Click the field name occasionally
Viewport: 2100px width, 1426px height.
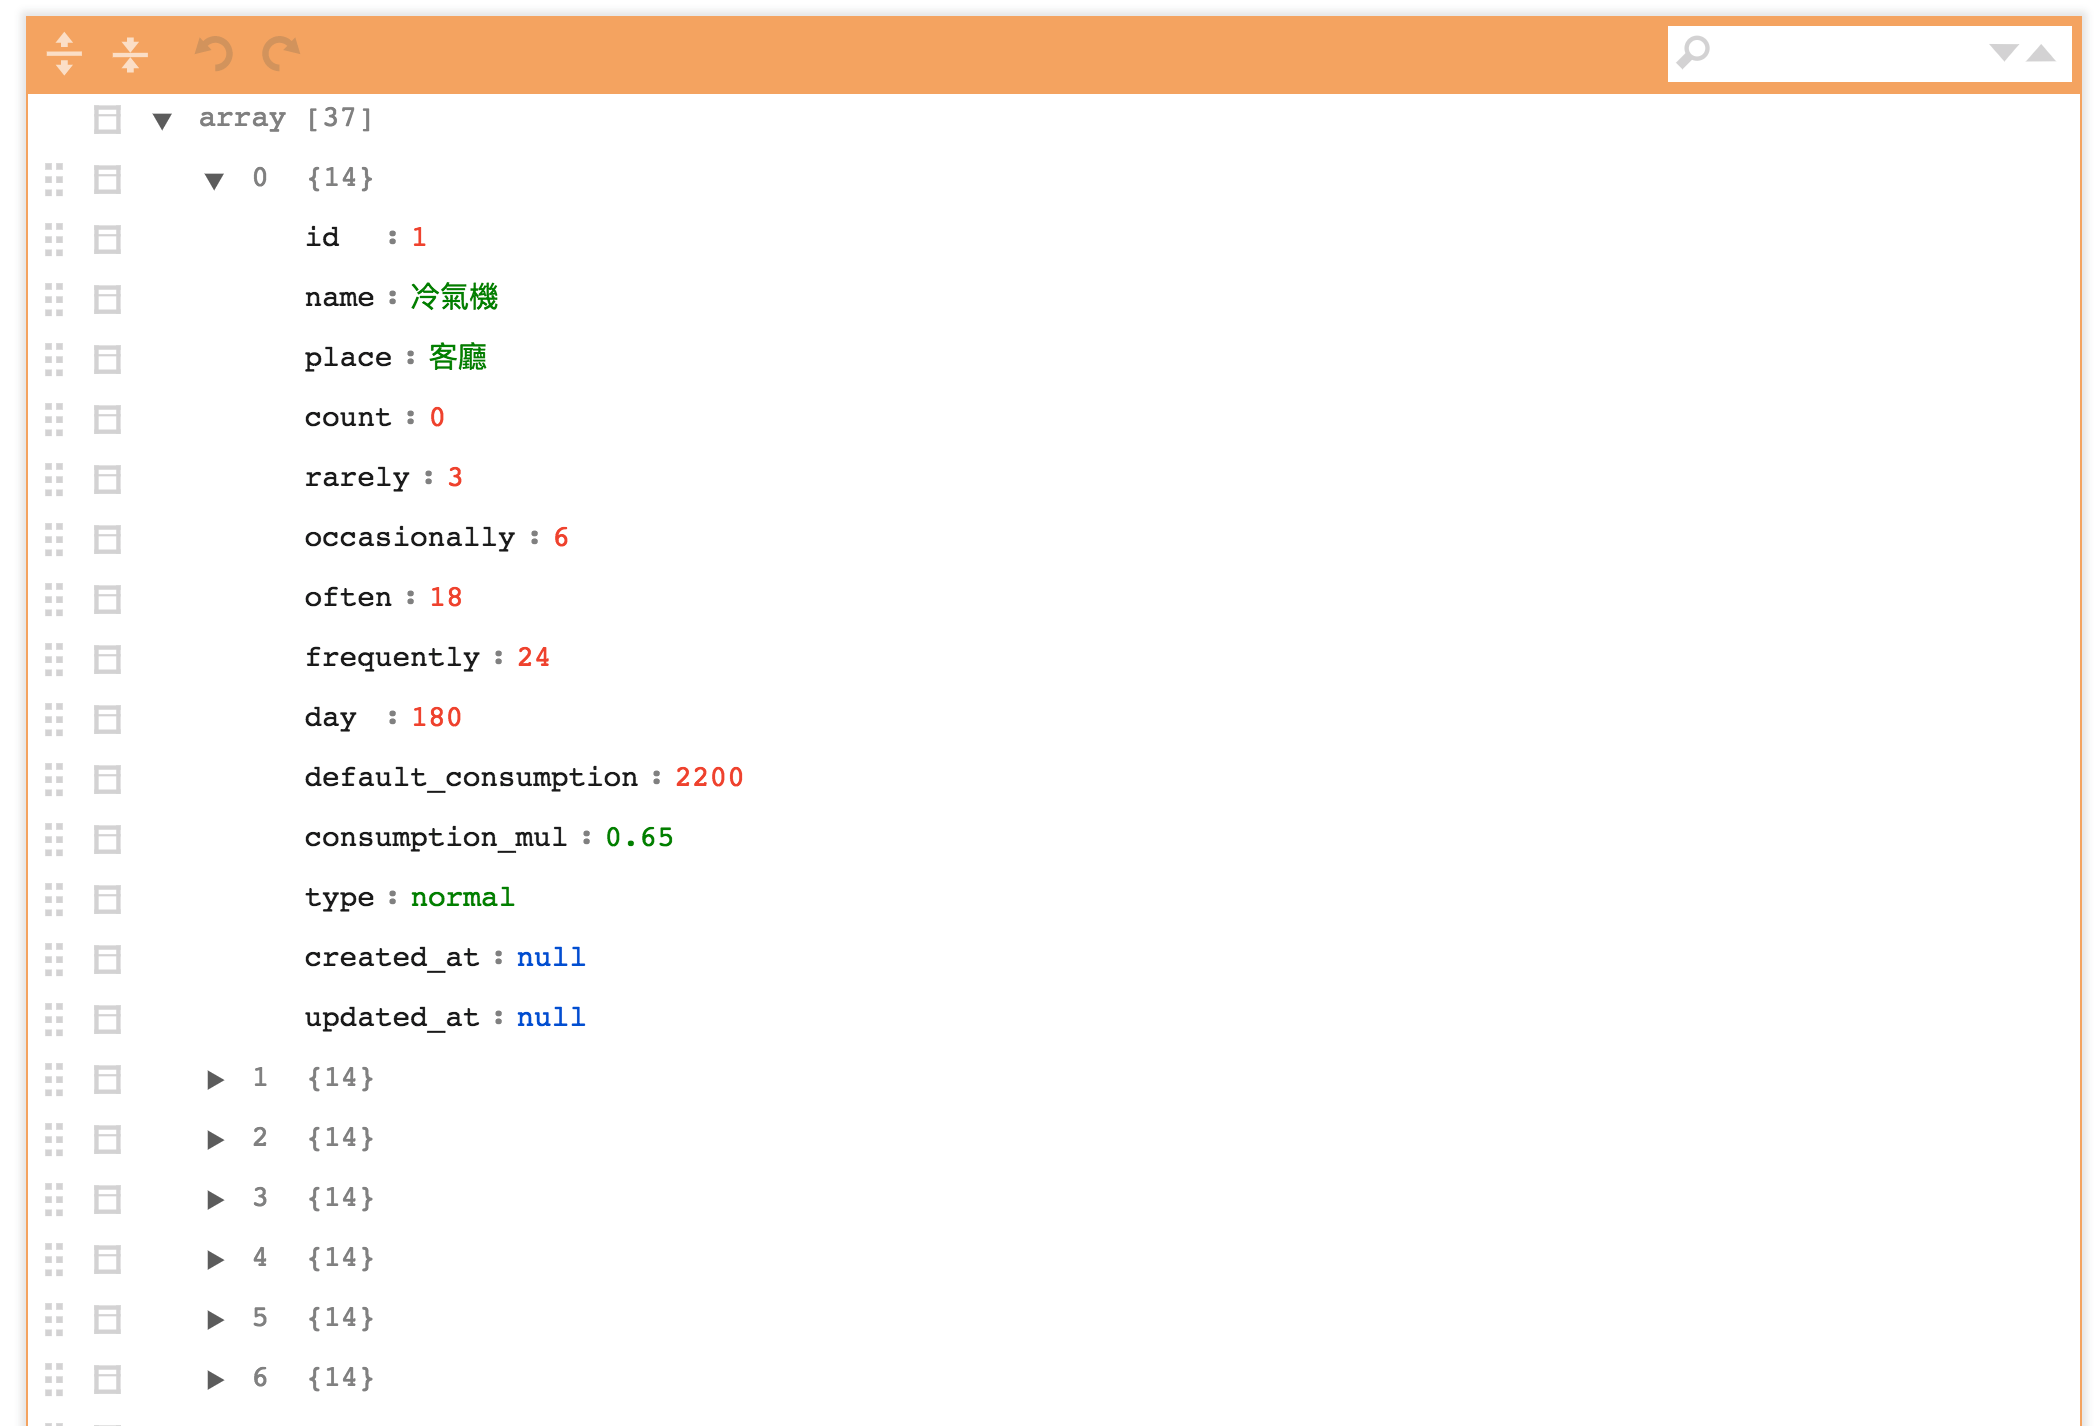(410, 538)
